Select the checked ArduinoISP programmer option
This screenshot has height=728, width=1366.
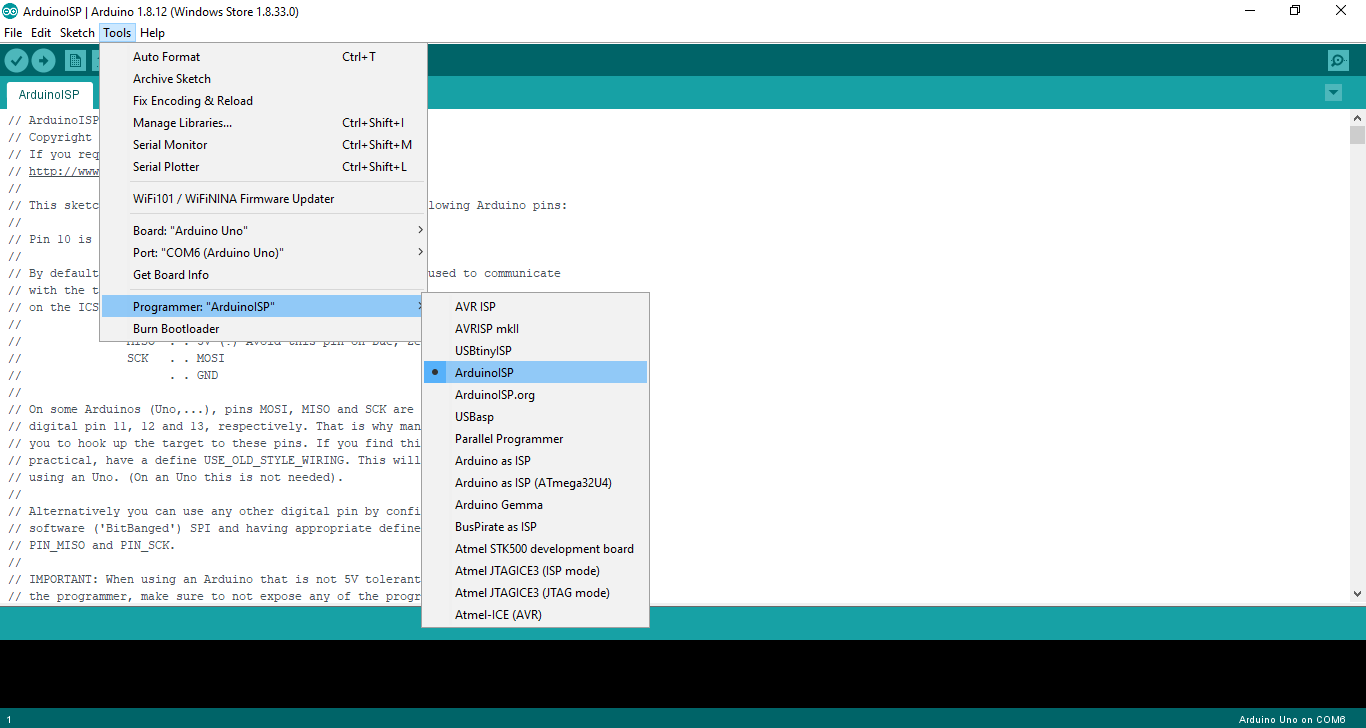[536, 373]
